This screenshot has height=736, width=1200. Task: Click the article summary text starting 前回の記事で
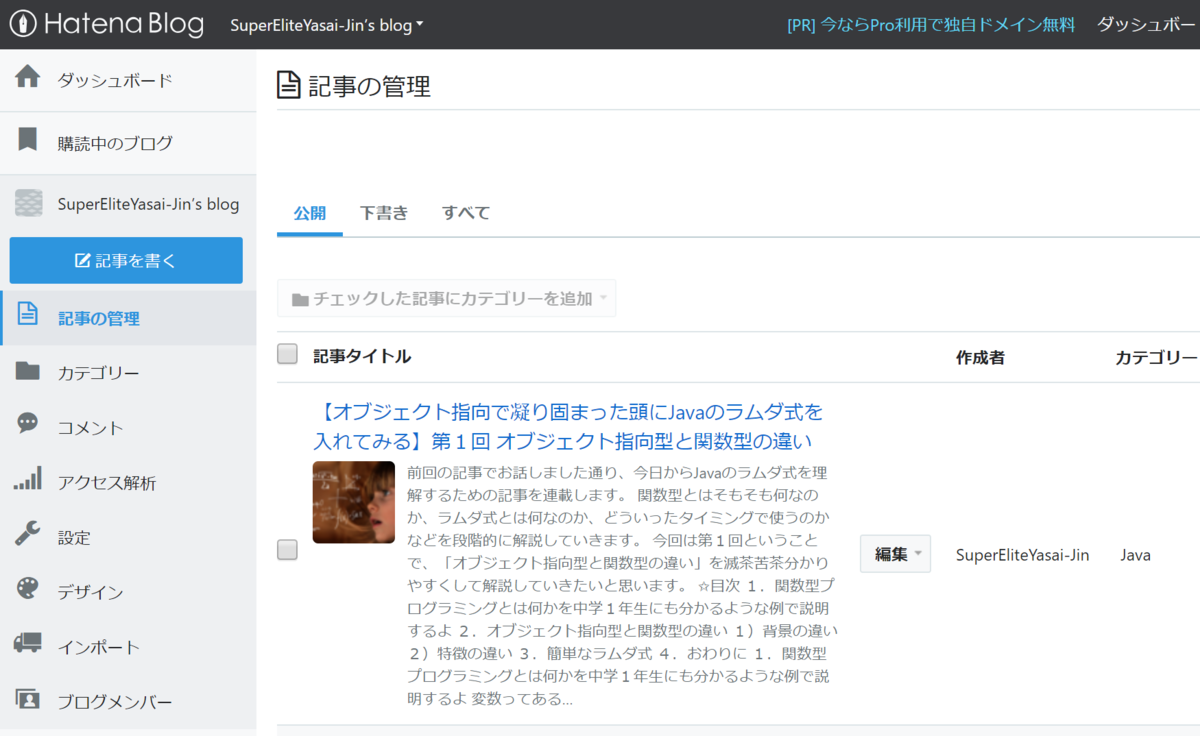(623, 585)
